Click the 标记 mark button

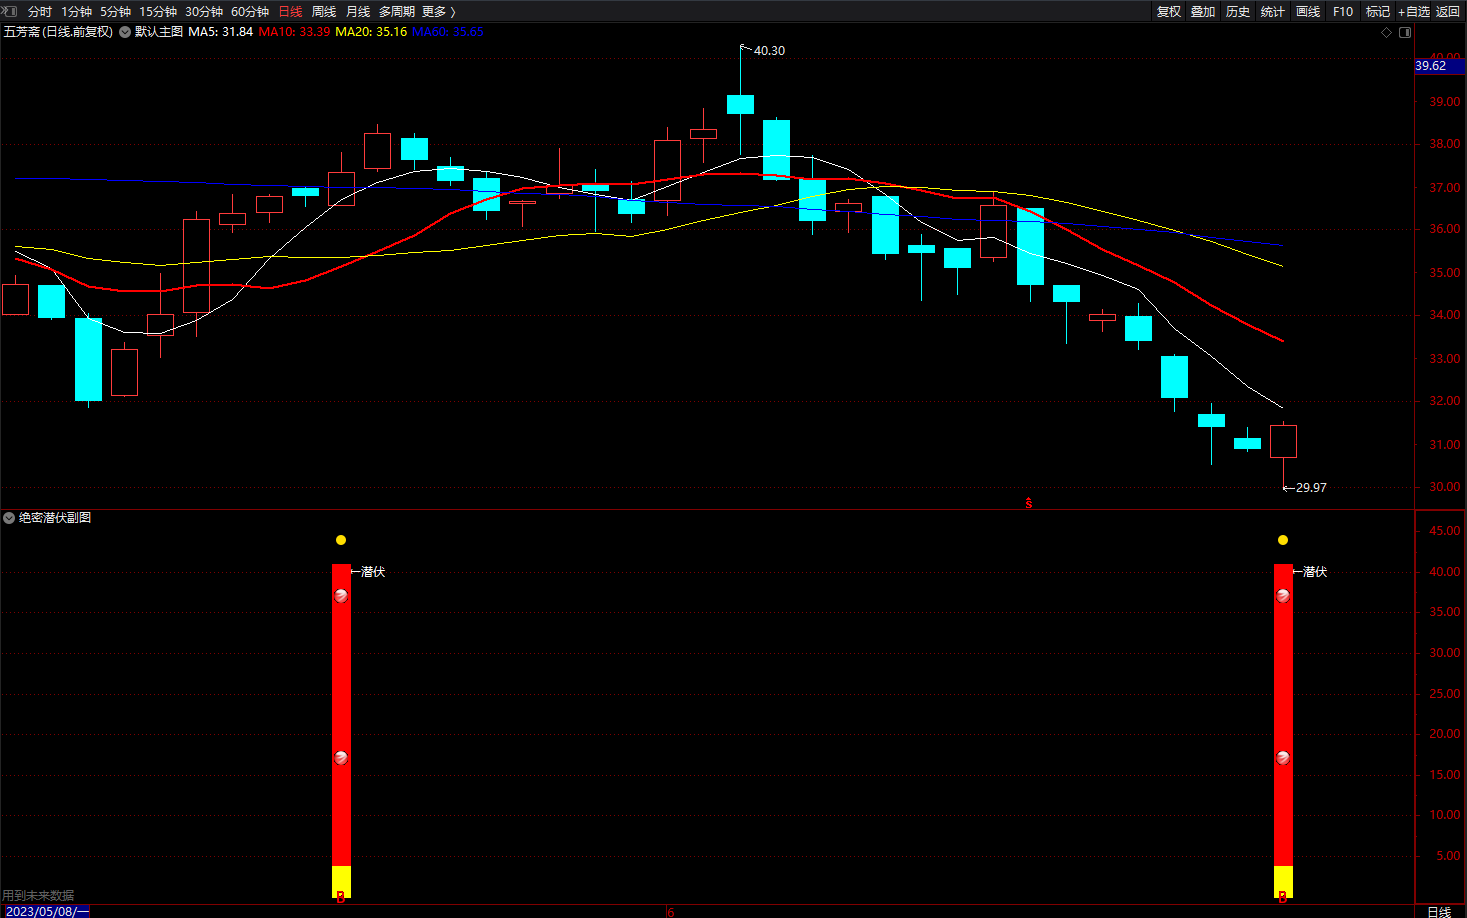pyautogui.click(x=1378, y=12)
